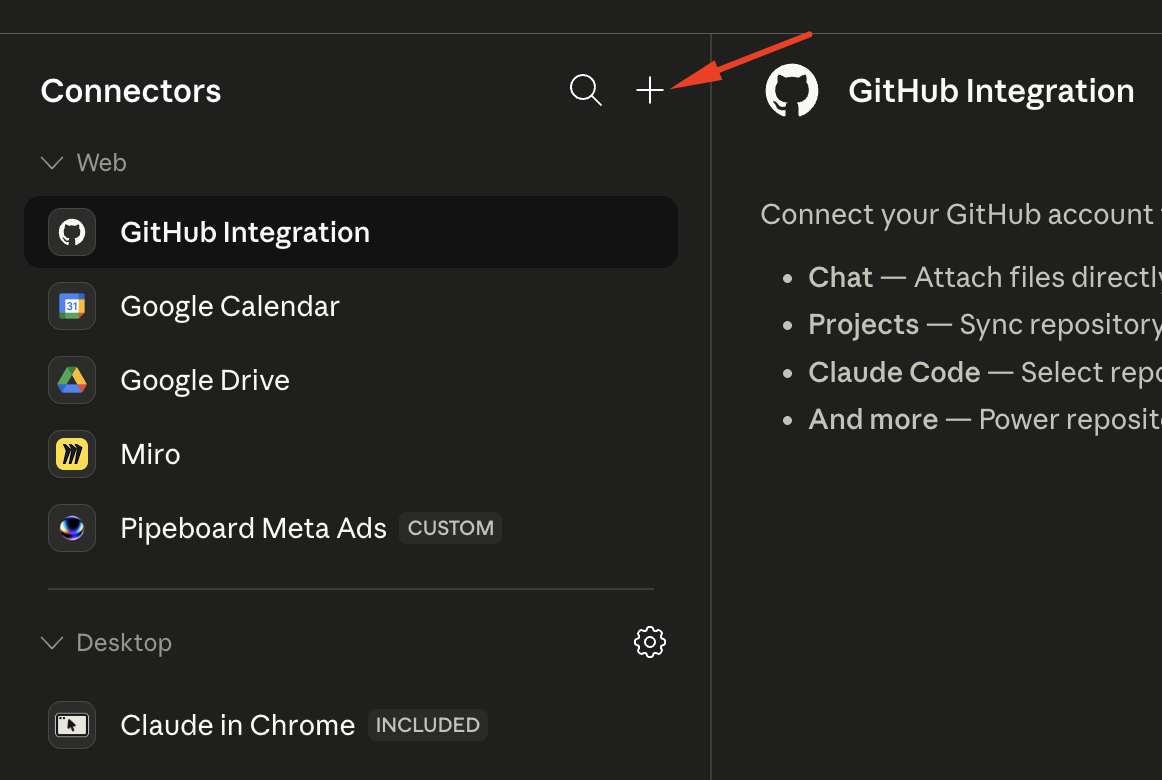The image size is (1162, 780).
Task: Click the Miro icon
Action: click(x=72, y=454)
